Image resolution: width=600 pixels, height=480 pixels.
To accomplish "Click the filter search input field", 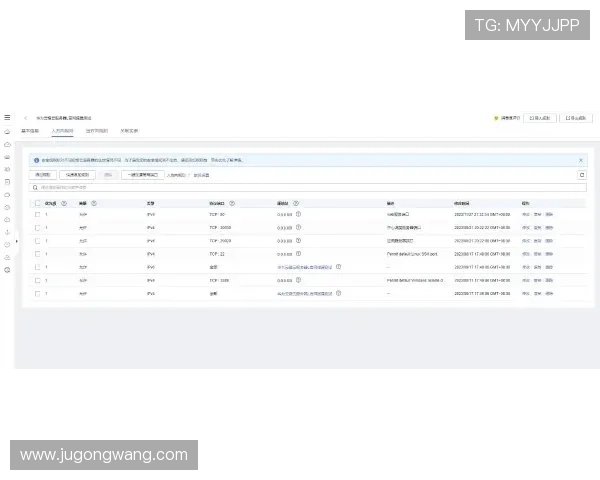I will (x=300, y=187).
